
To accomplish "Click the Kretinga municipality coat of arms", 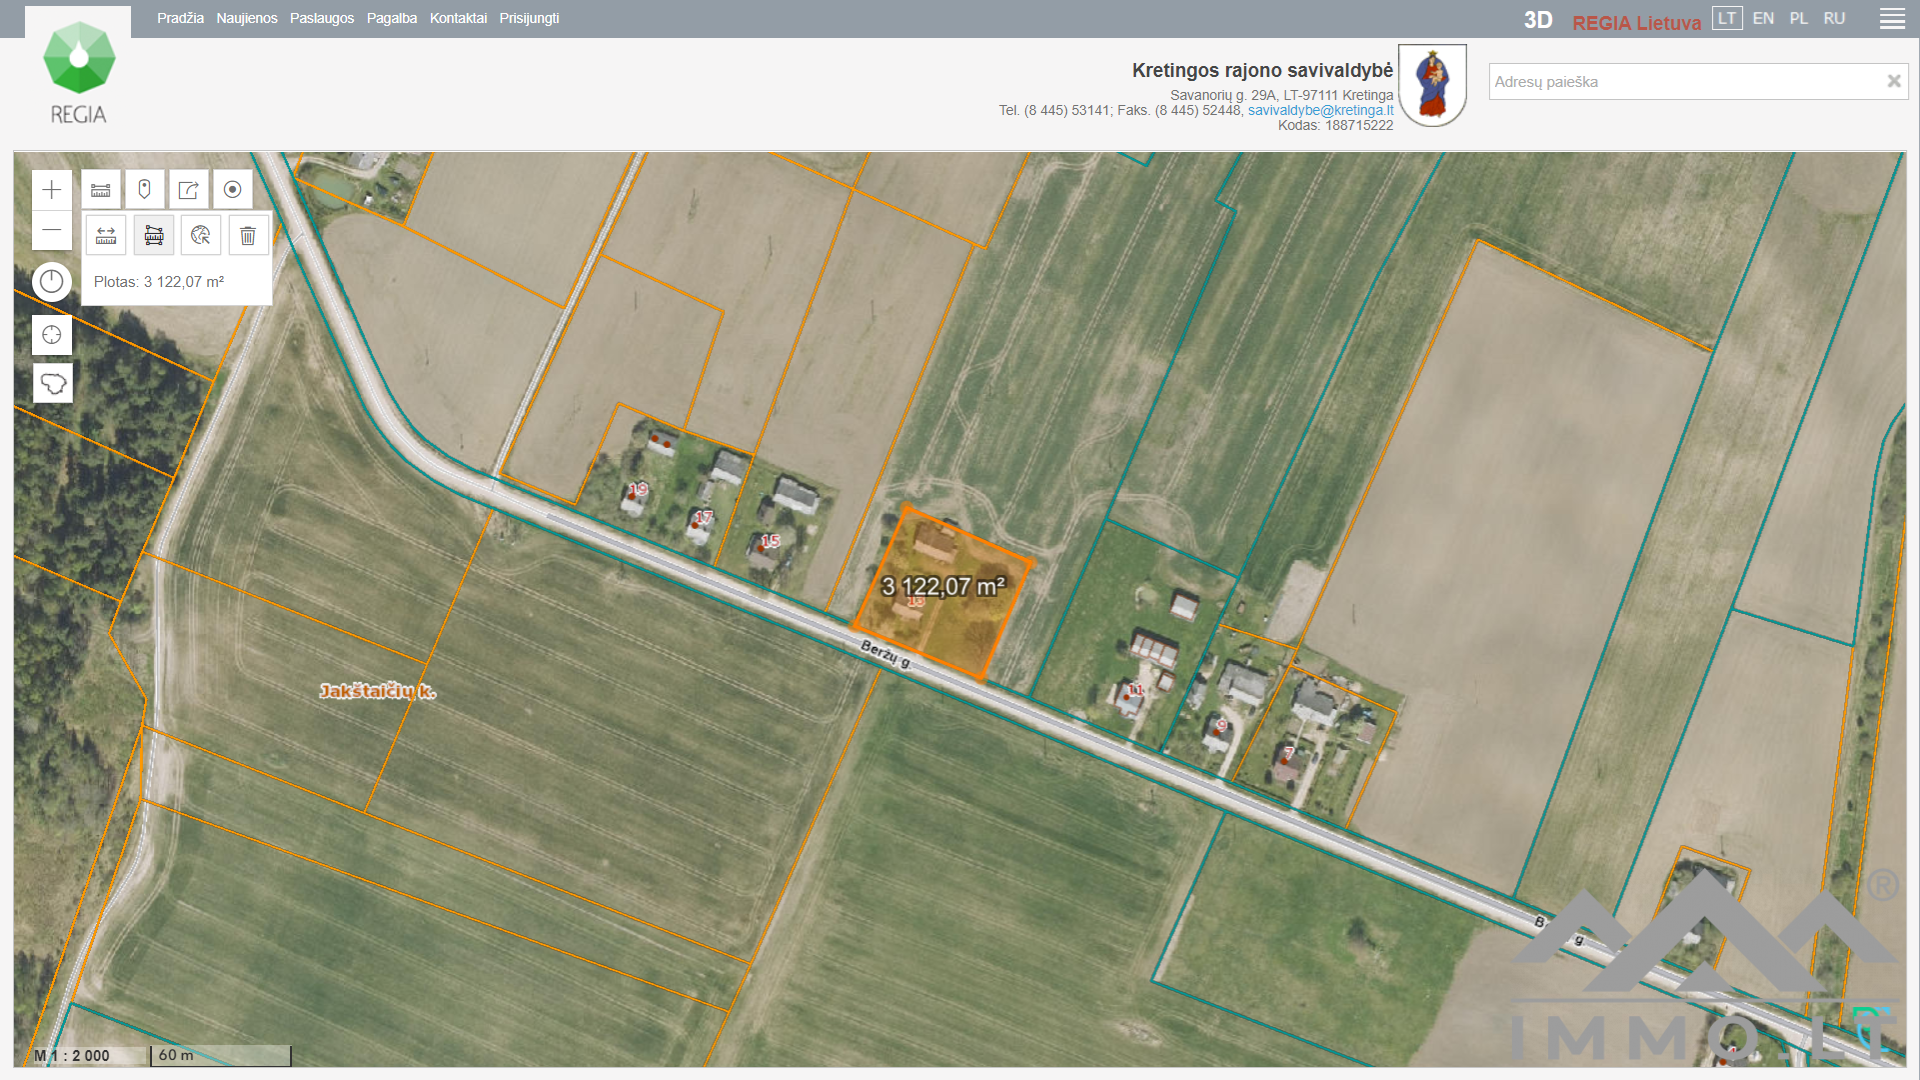I will click(x=1432, y=85).
